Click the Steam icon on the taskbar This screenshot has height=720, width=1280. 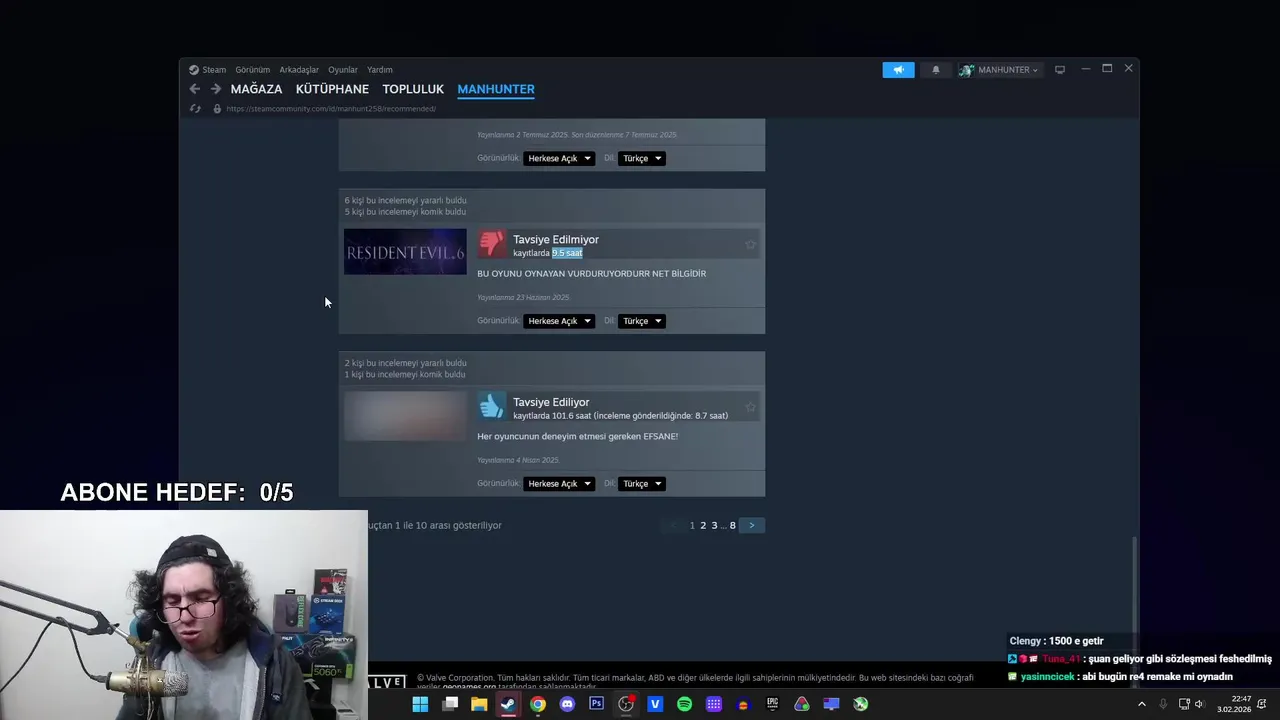[508, 704]
